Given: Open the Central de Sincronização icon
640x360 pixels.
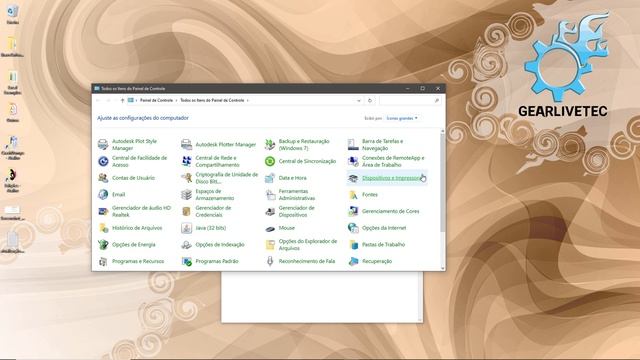Looking at the screenshot, I should 270,161.
